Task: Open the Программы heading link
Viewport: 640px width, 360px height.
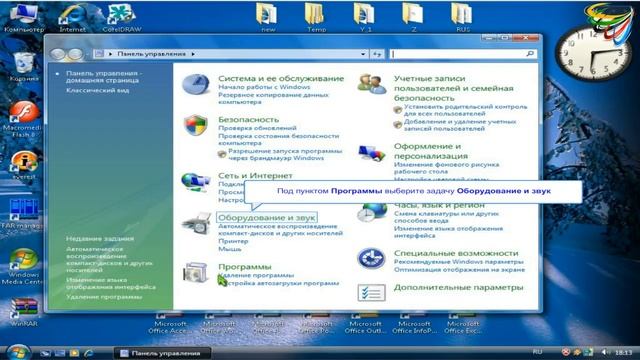Action: (x=244, y=267)
